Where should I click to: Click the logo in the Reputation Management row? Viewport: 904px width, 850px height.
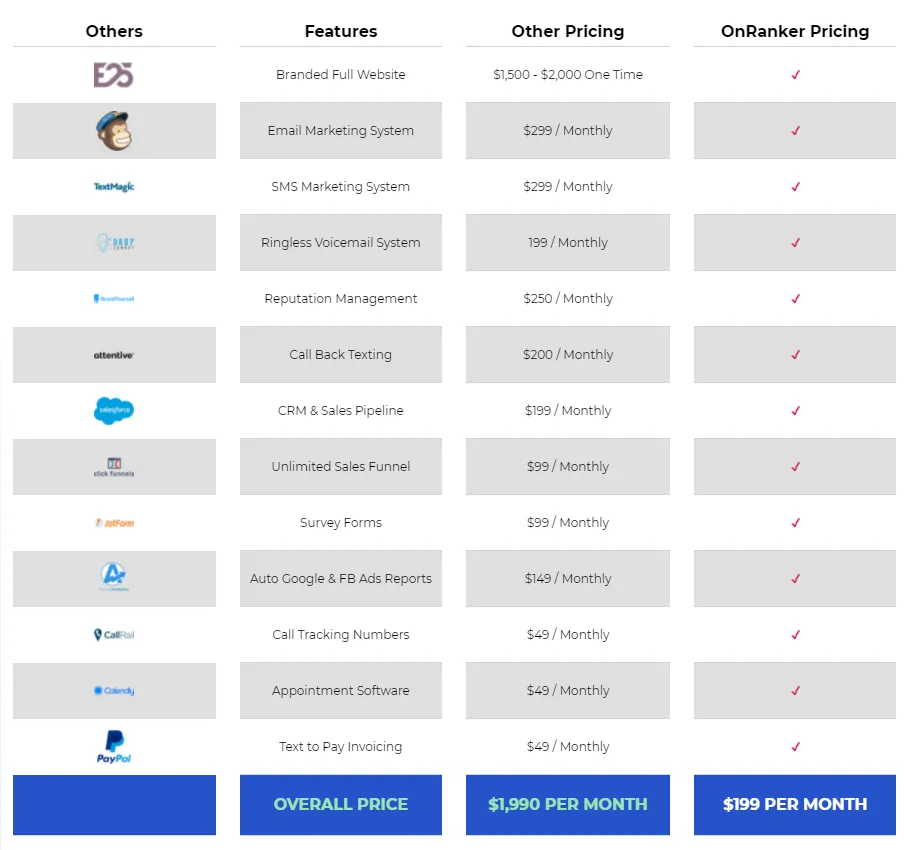coord(114,299)
